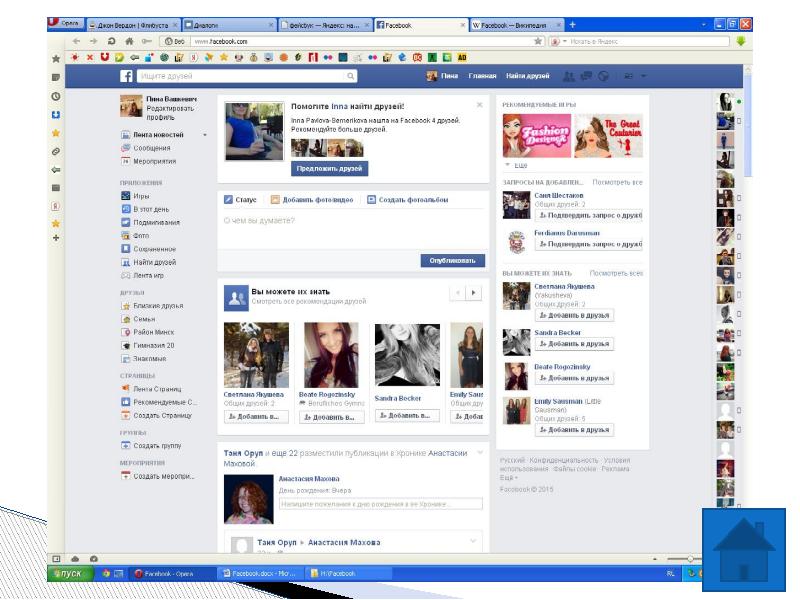Open the account menu arrow in the top bar

tap(644, 76)
